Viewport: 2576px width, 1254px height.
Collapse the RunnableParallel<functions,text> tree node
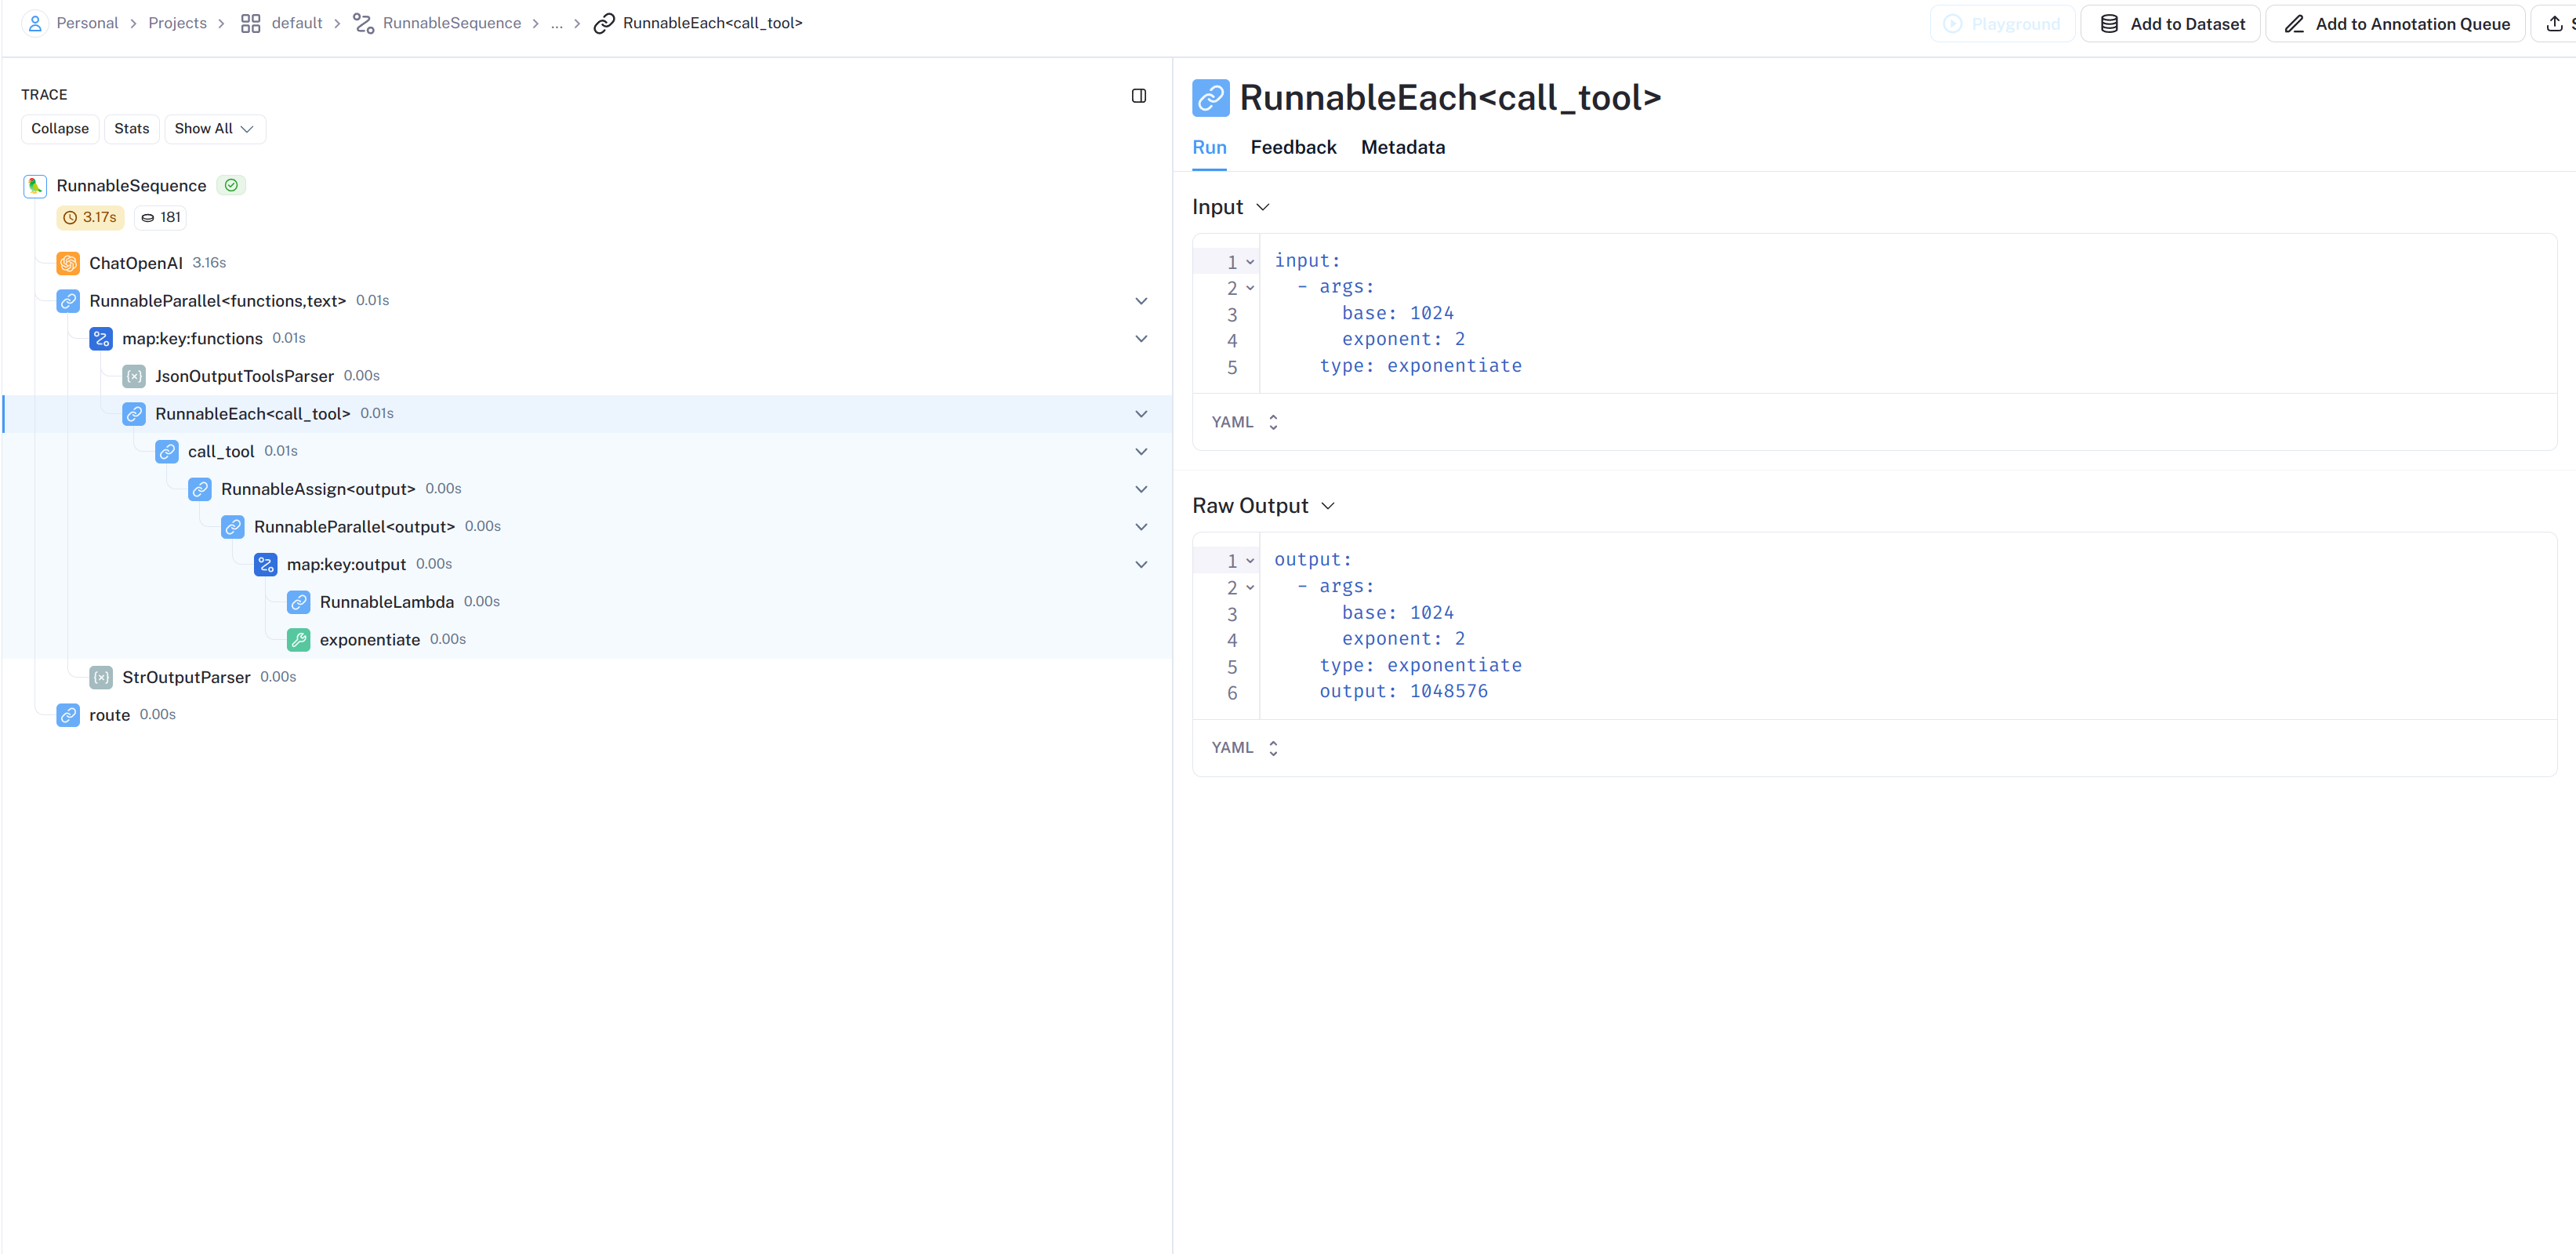pyautogui.click(x=1140, y=301)
